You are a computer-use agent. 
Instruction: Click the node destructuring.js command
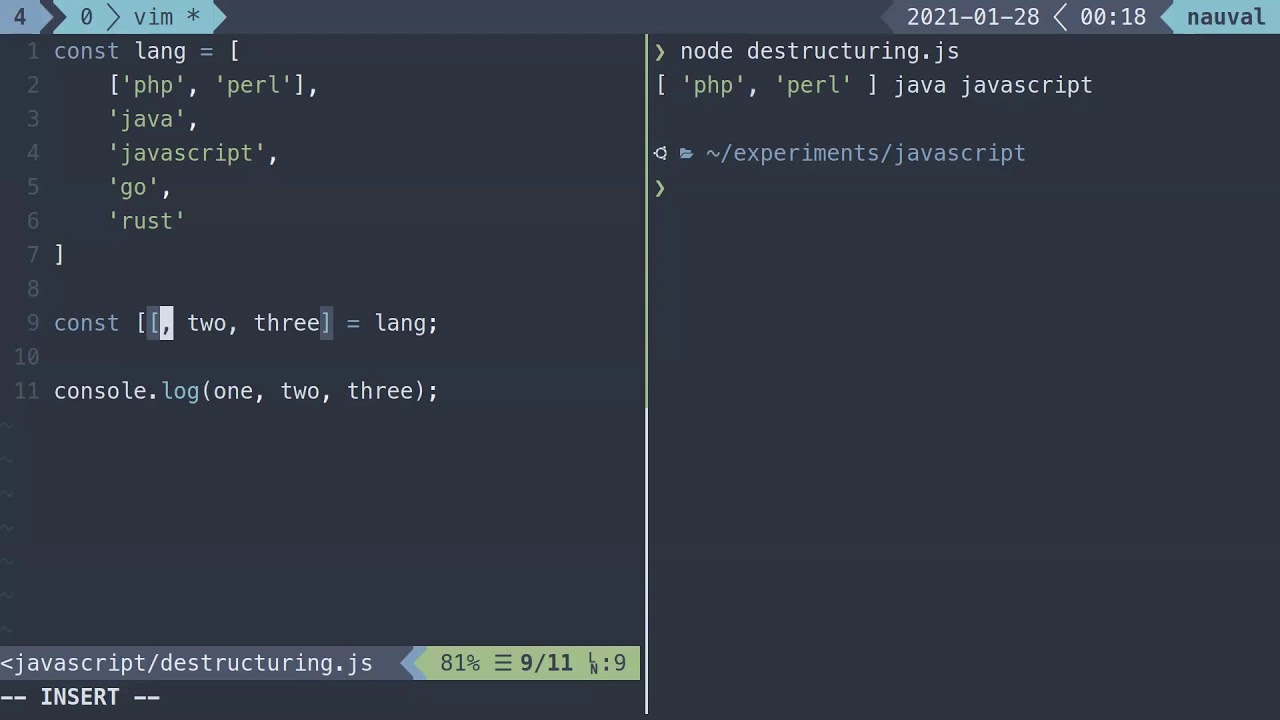click(820, 51)
